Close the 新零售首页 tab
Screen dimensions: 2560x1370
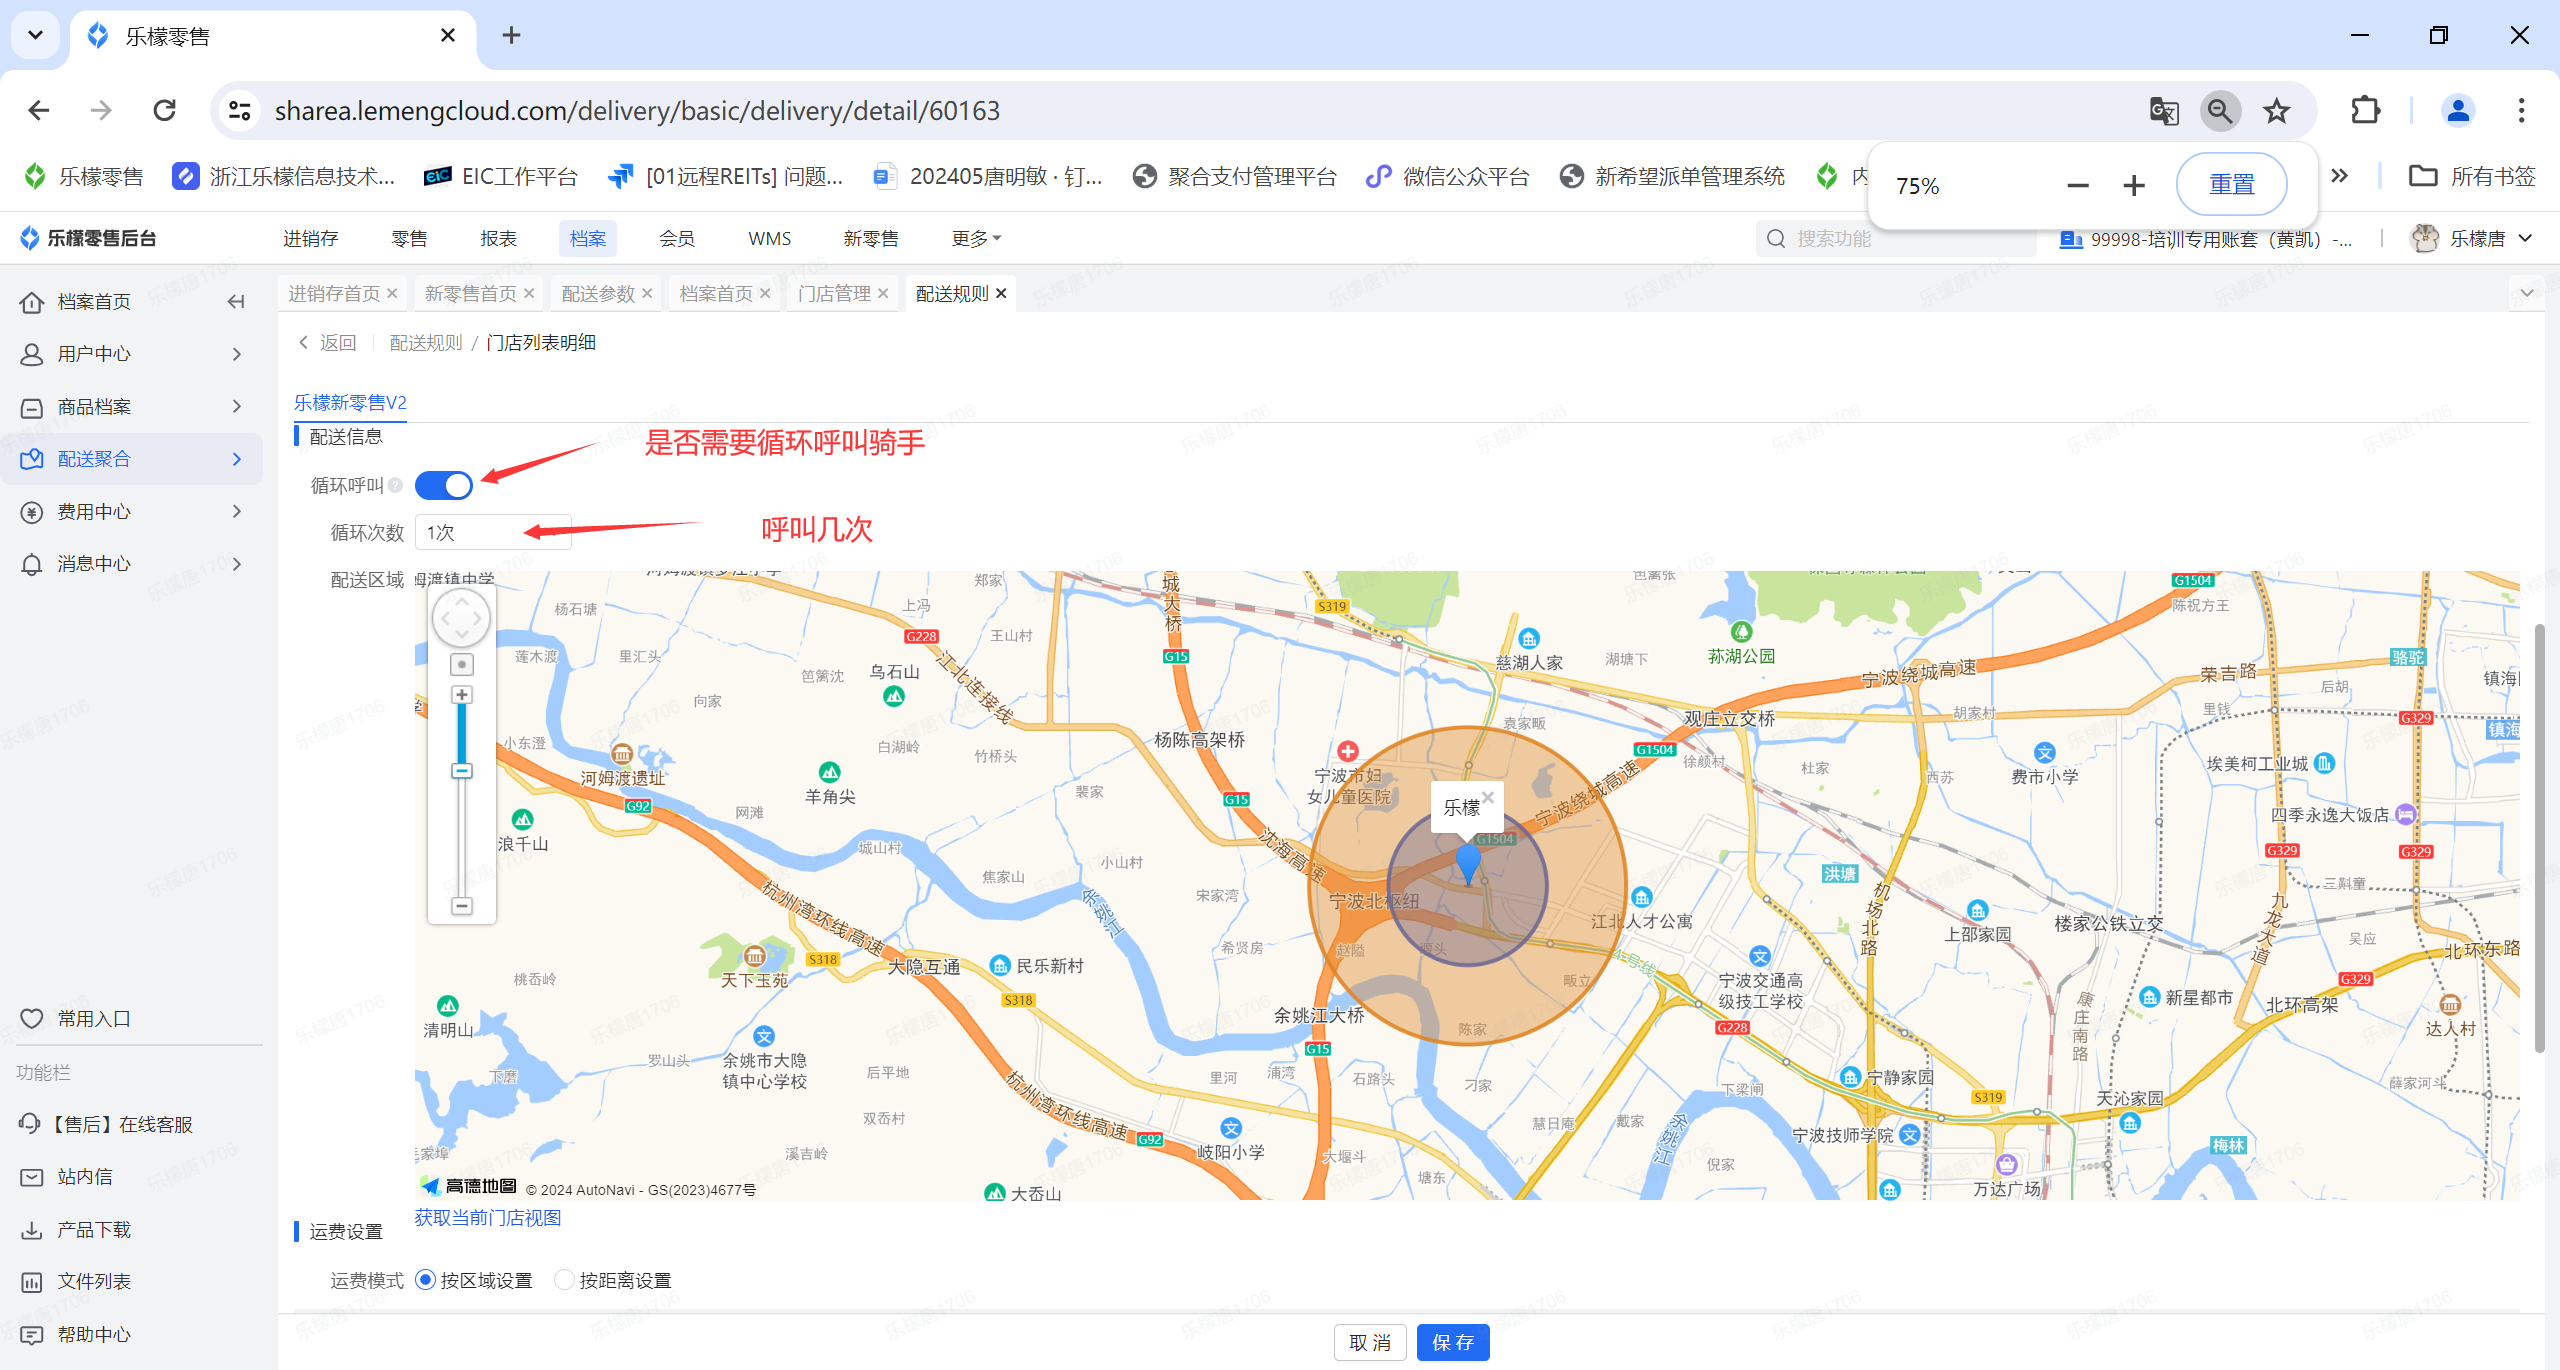click(529, 293)
